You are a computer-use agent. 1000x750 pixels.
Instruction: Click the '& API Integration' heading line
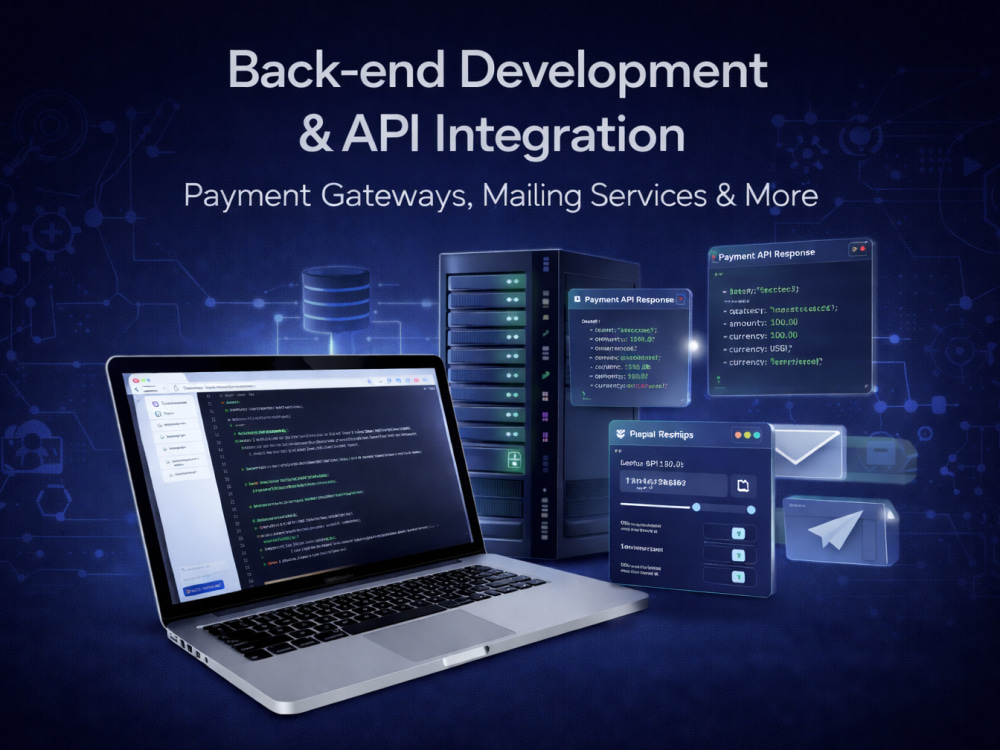[491, 135]
